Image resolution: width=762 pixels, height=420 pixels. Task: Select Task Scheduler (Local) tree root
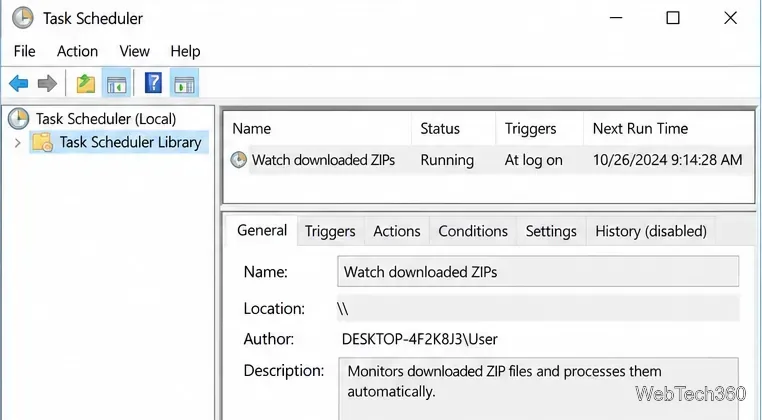105,119
